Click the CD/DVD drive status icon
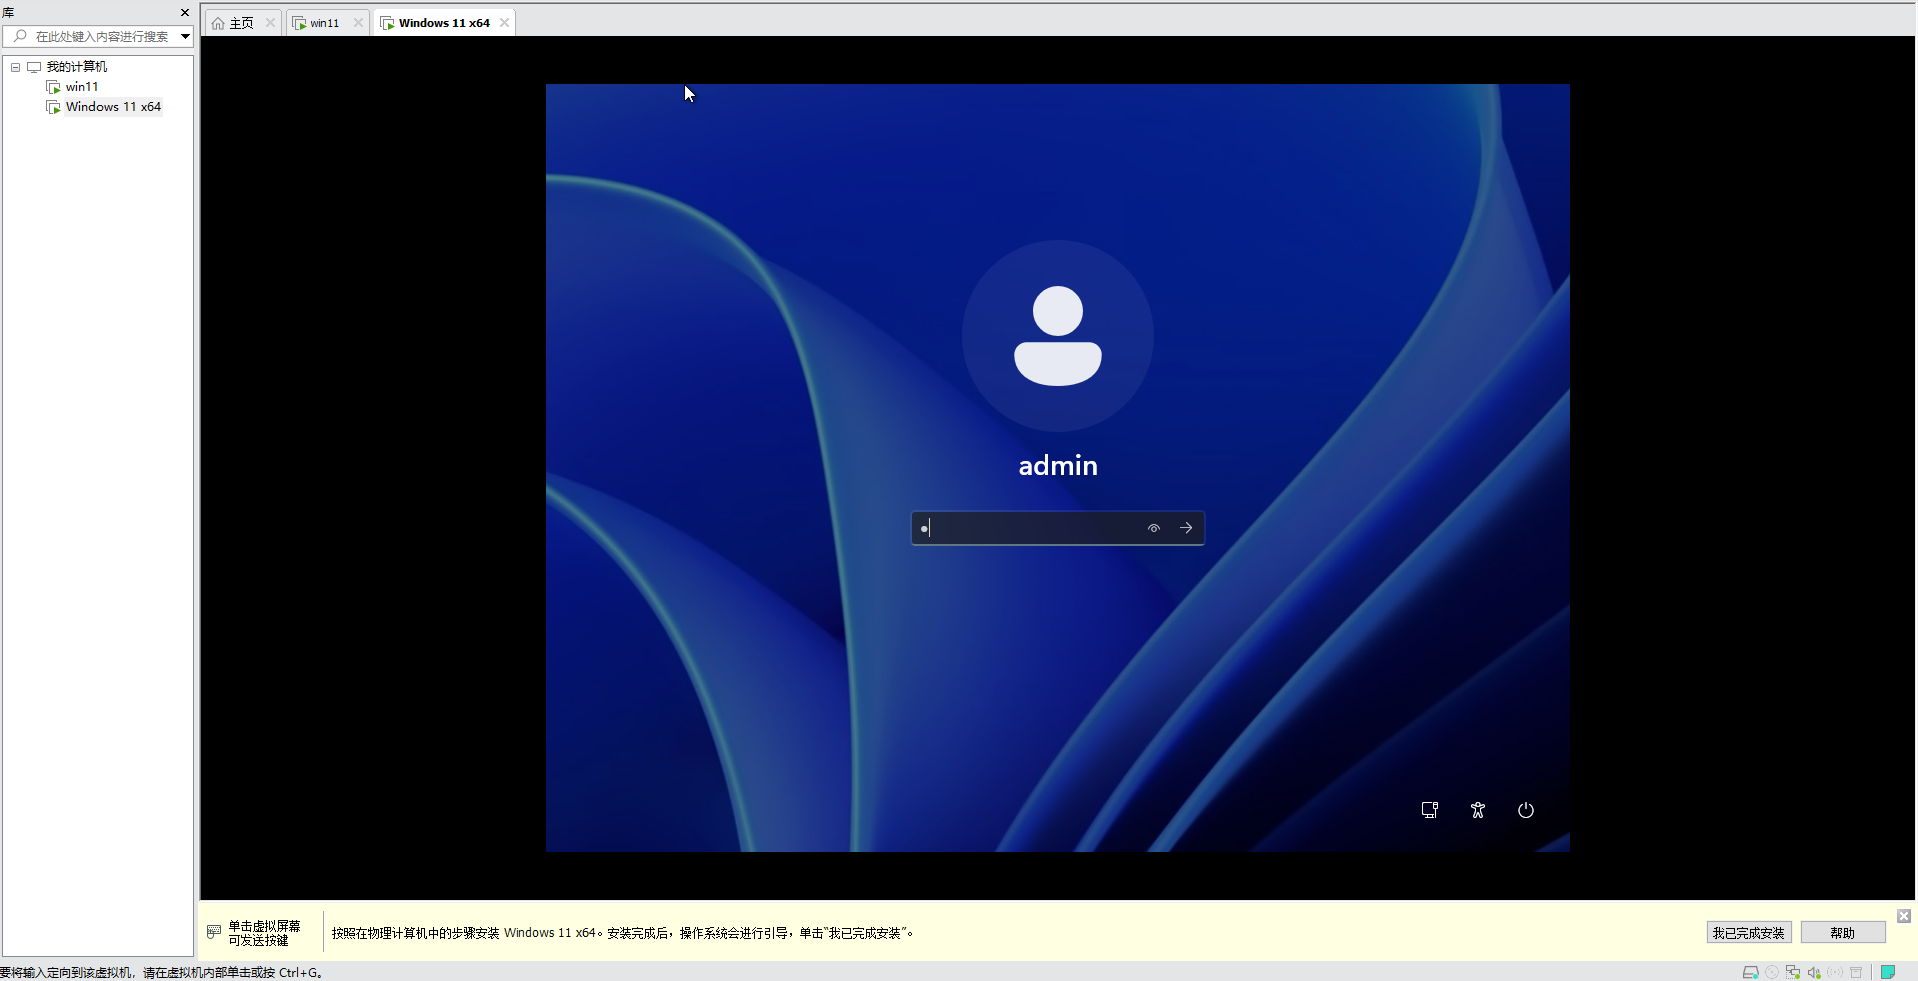 coord(1772,972)
